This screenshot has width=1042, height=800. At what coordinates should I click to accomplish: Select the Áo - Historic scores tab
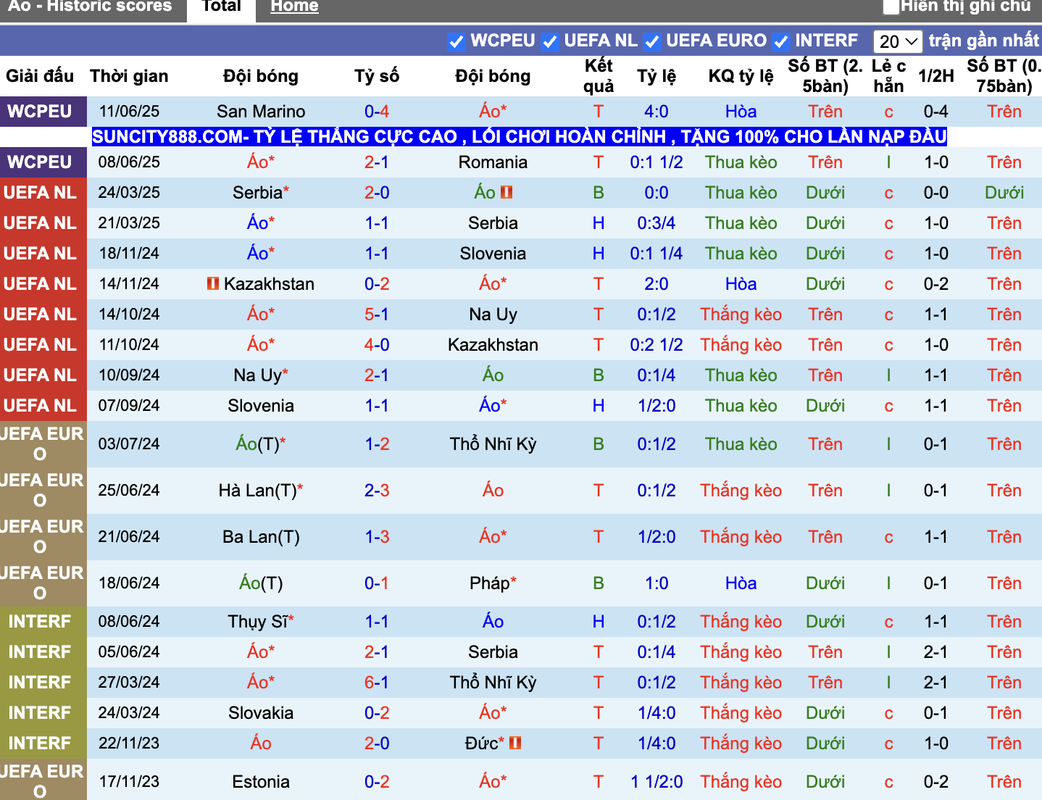[90, 7]
